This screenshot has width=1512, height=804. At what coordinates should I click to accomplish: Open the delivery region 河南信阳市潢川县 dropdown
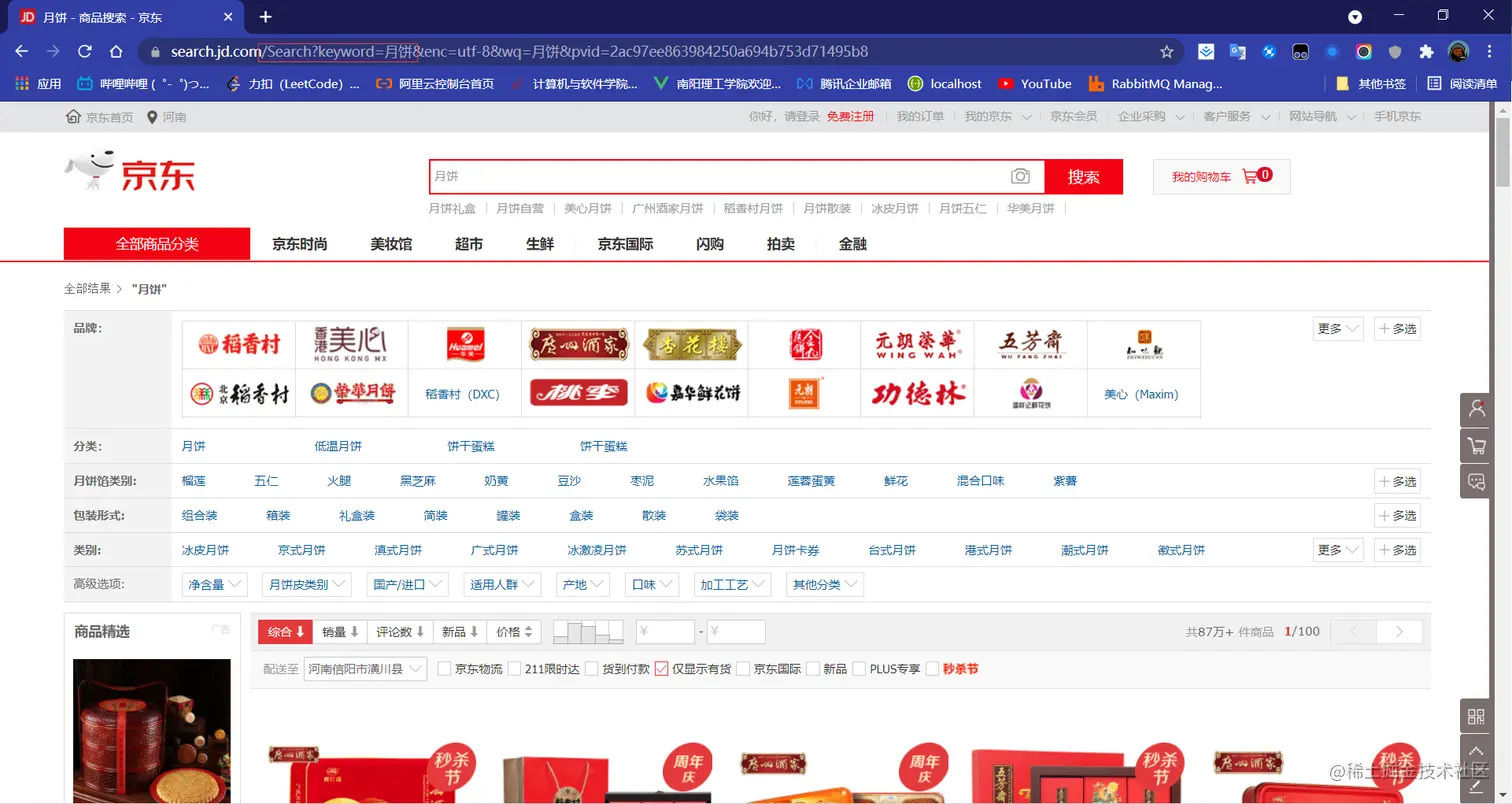(366, 669)
